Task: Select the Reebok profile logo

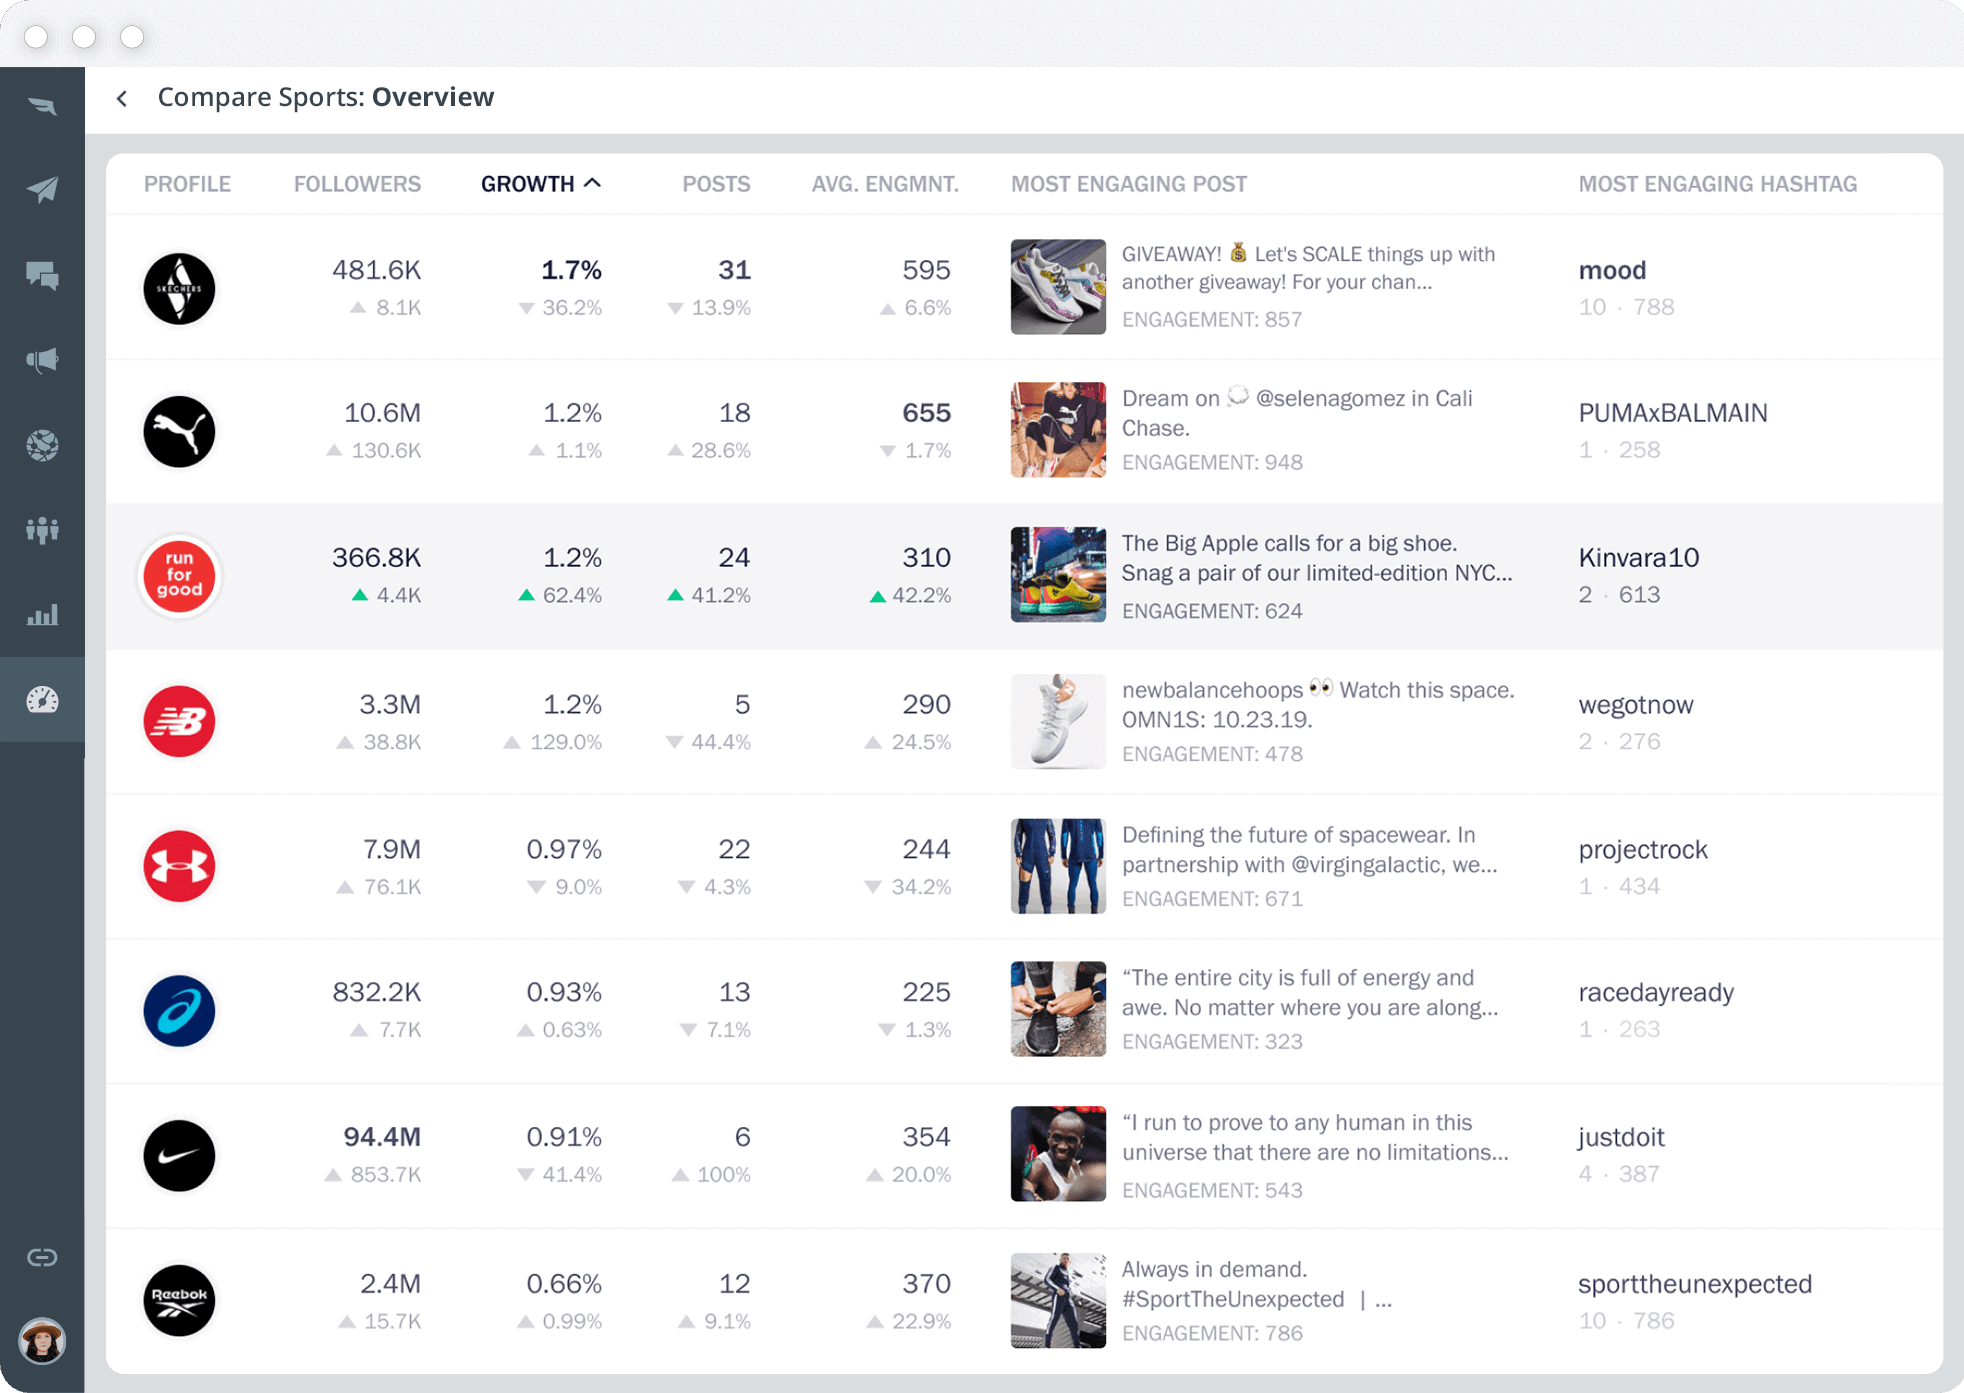Action: pos(179,1300)
